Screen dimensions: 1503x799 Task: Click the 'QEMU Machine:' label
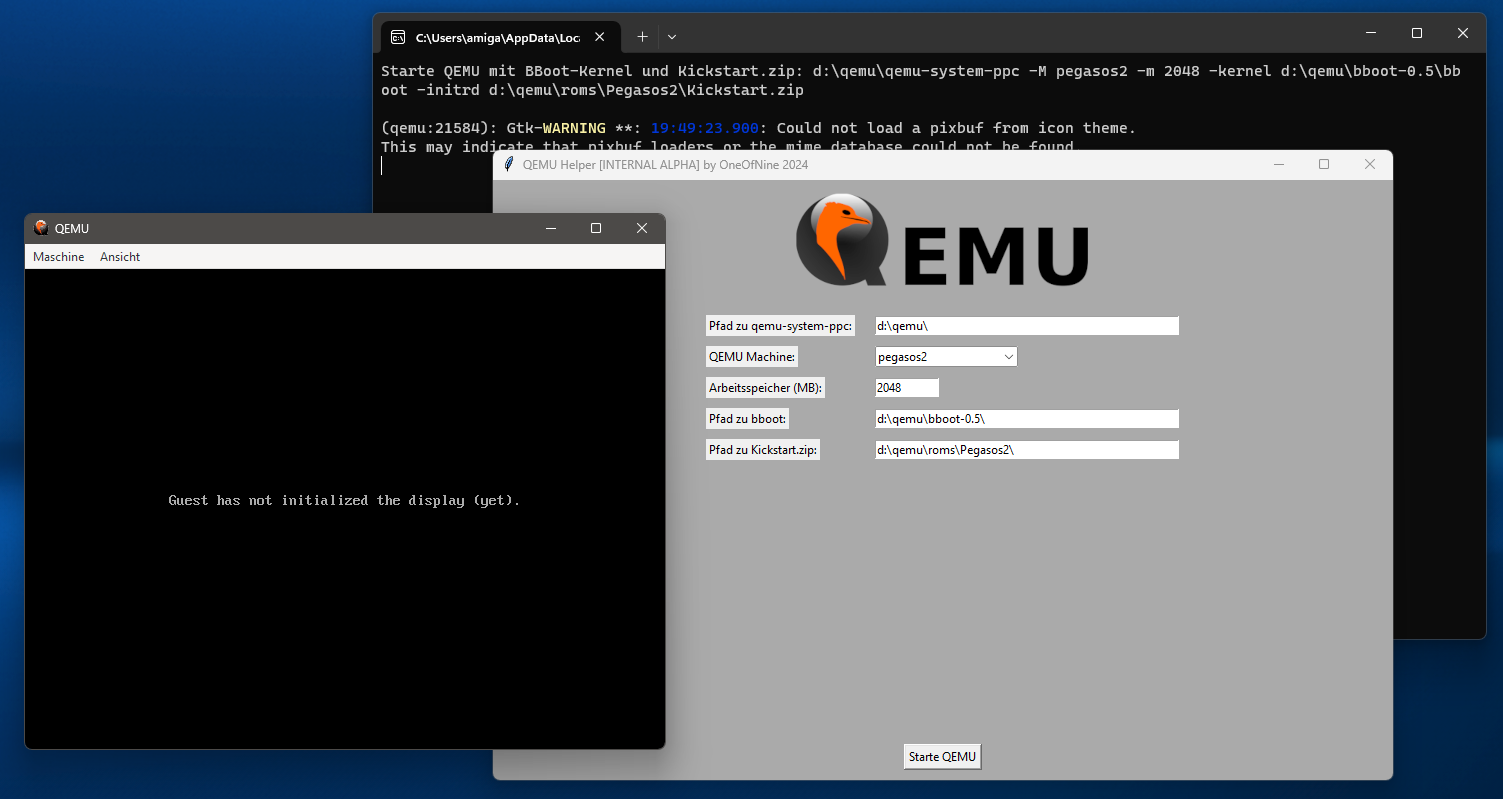tap(752, 357)
